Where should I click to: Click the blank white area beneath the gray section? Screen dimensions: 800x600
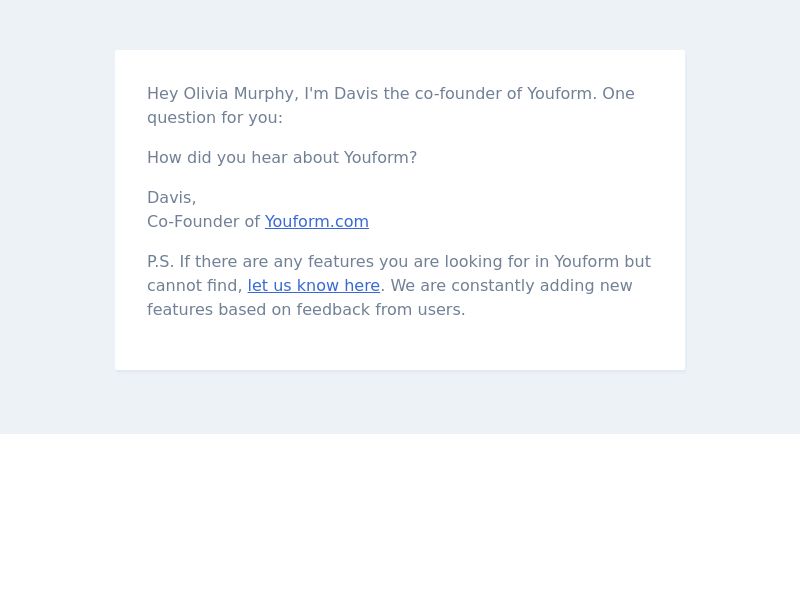pos(400,516)
